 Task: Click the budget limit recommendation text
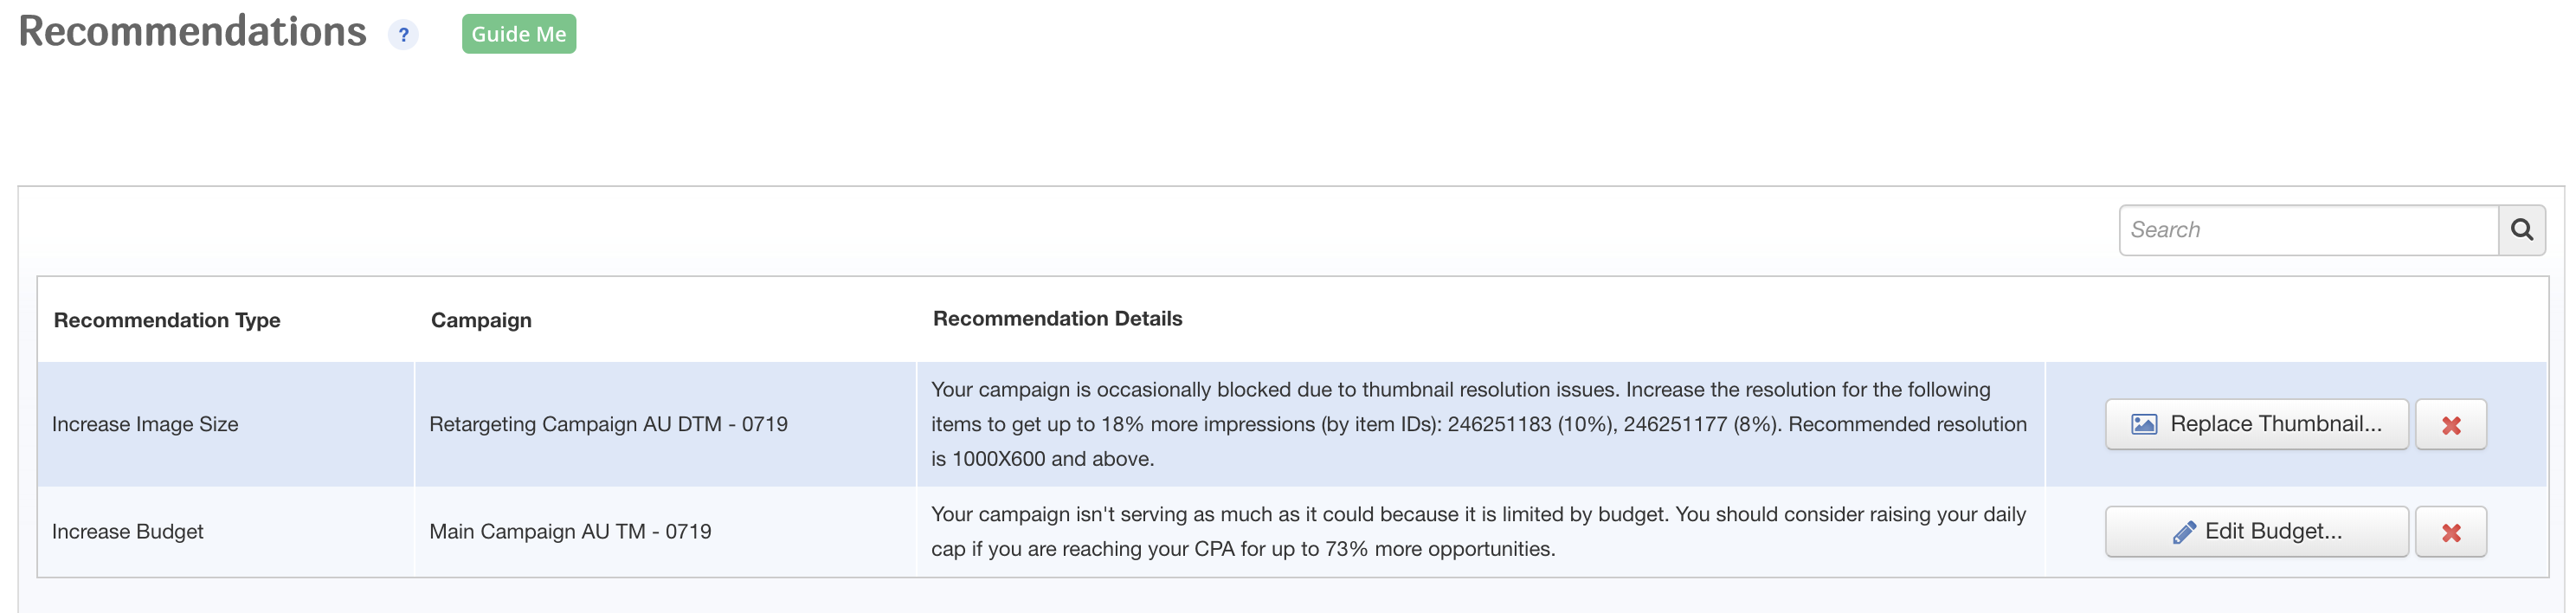click(x=1478, y=531)
